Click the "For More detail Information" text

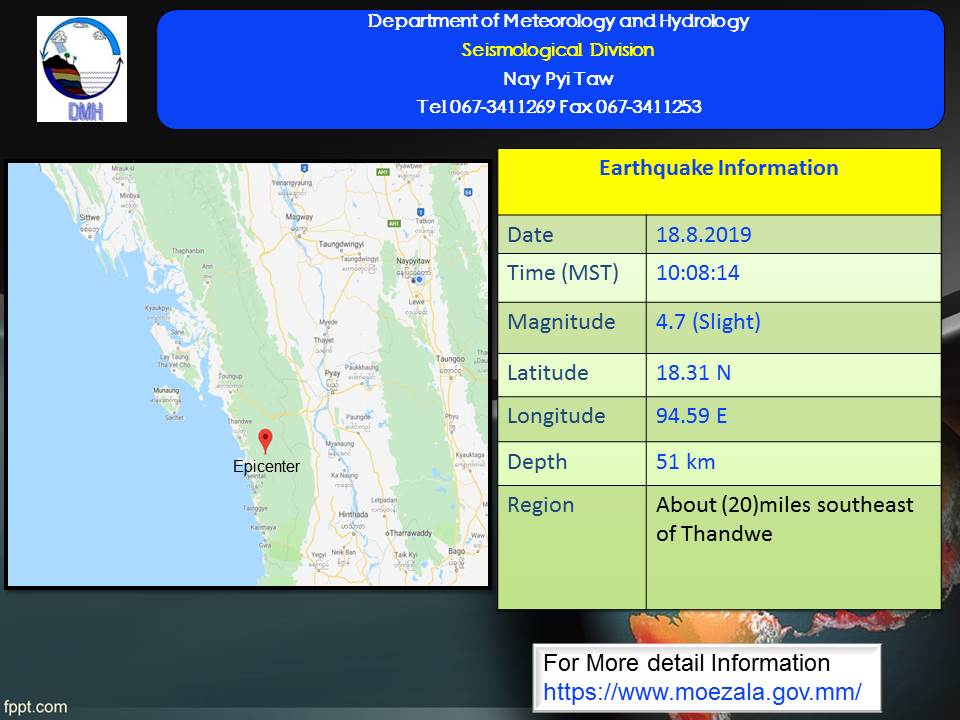[687, 663]
